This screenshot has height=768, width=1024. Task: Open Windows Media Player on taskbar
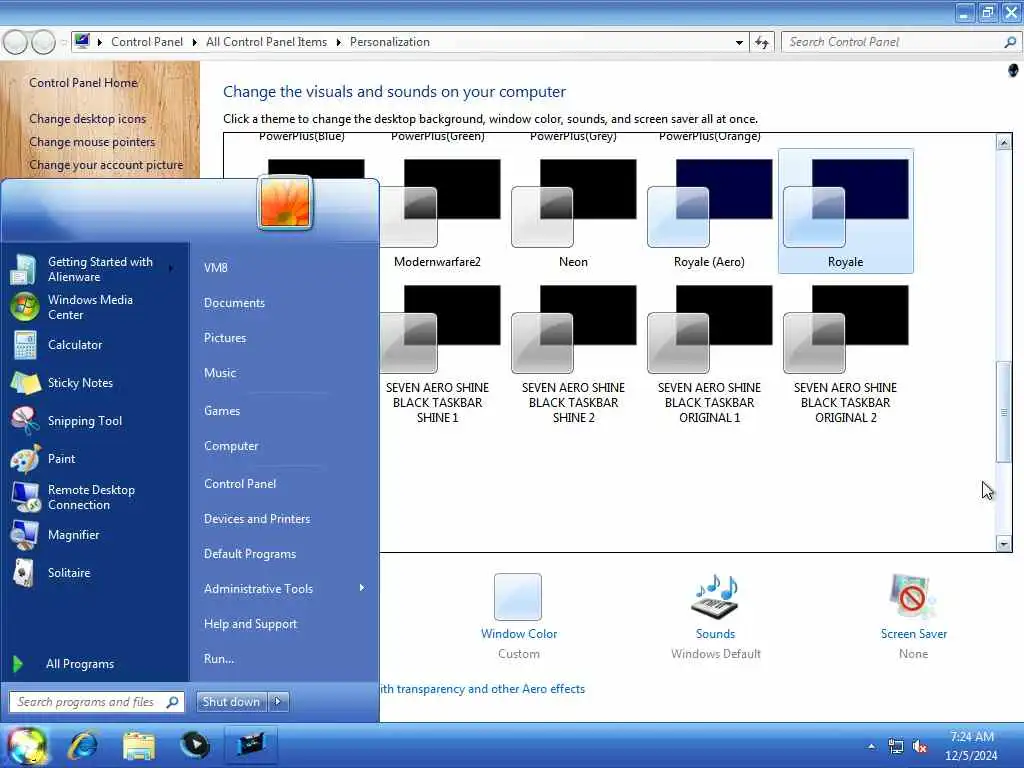[x=195, y=745]
